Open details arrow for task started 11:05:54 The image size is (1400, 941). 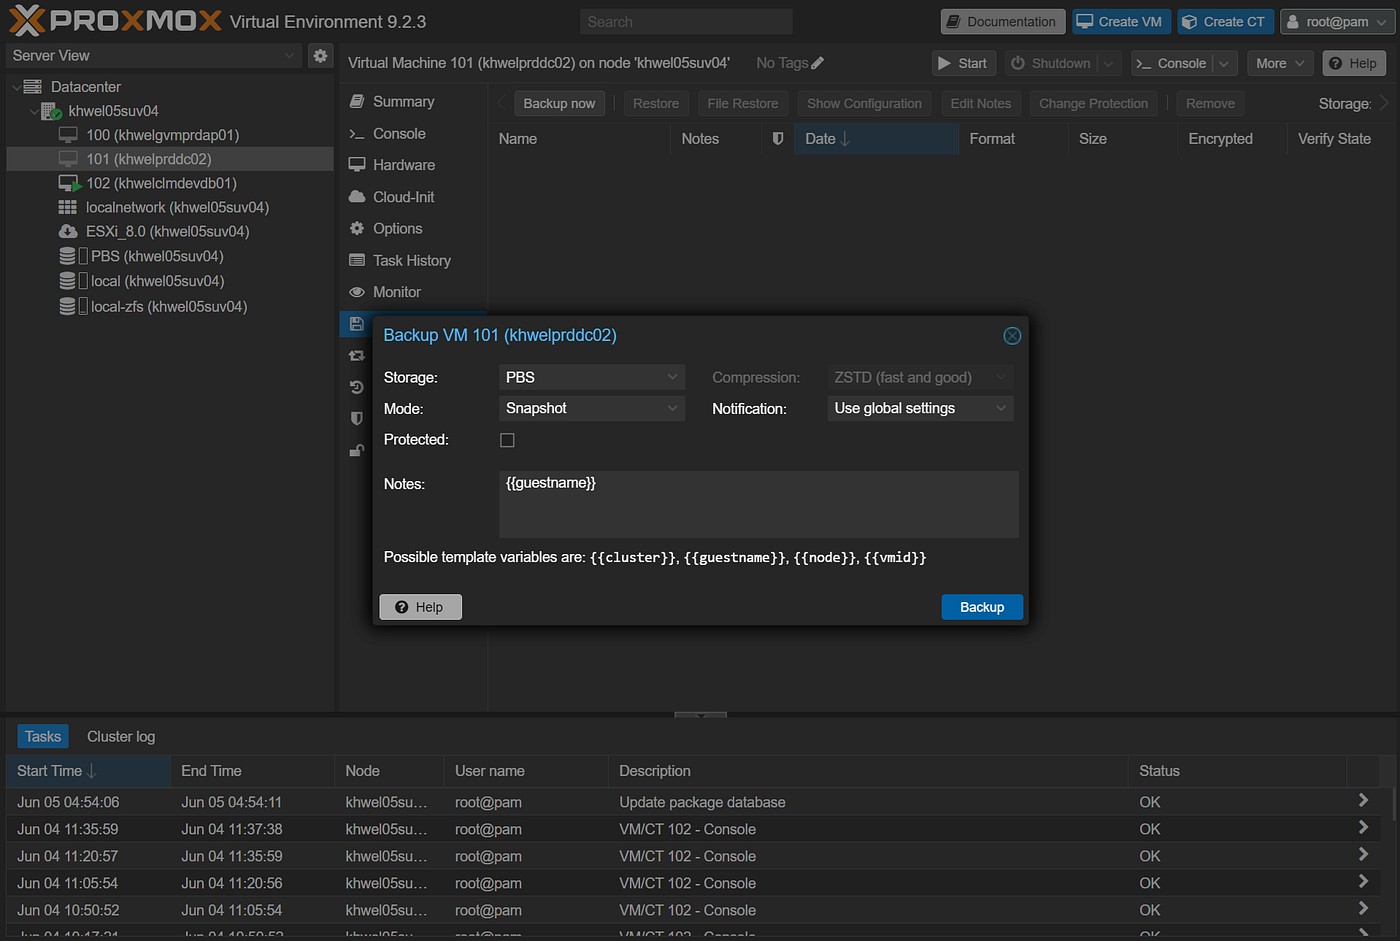tap(1363, 881)
